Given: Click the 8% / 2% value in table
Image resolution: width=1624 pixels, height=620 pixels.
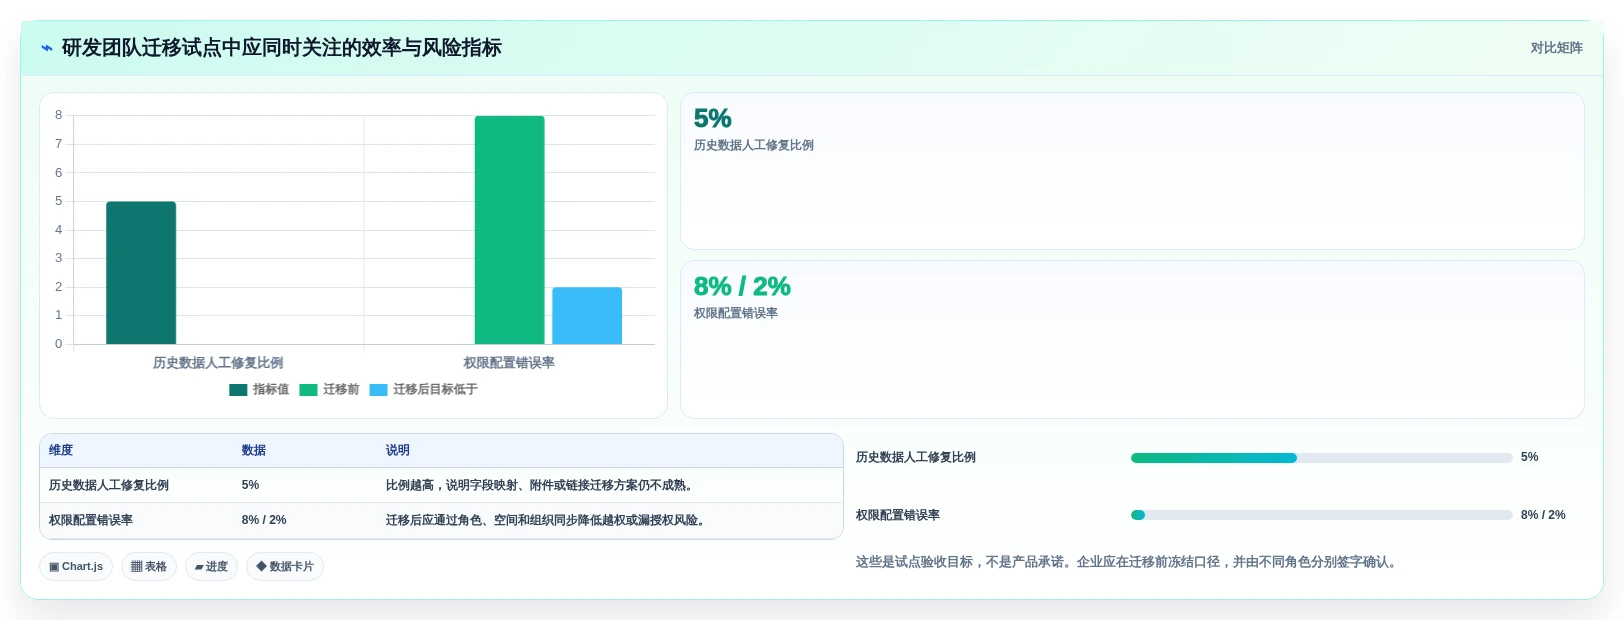Looking at the screenshot, I should pyautogui.click(x=264, y=520).
